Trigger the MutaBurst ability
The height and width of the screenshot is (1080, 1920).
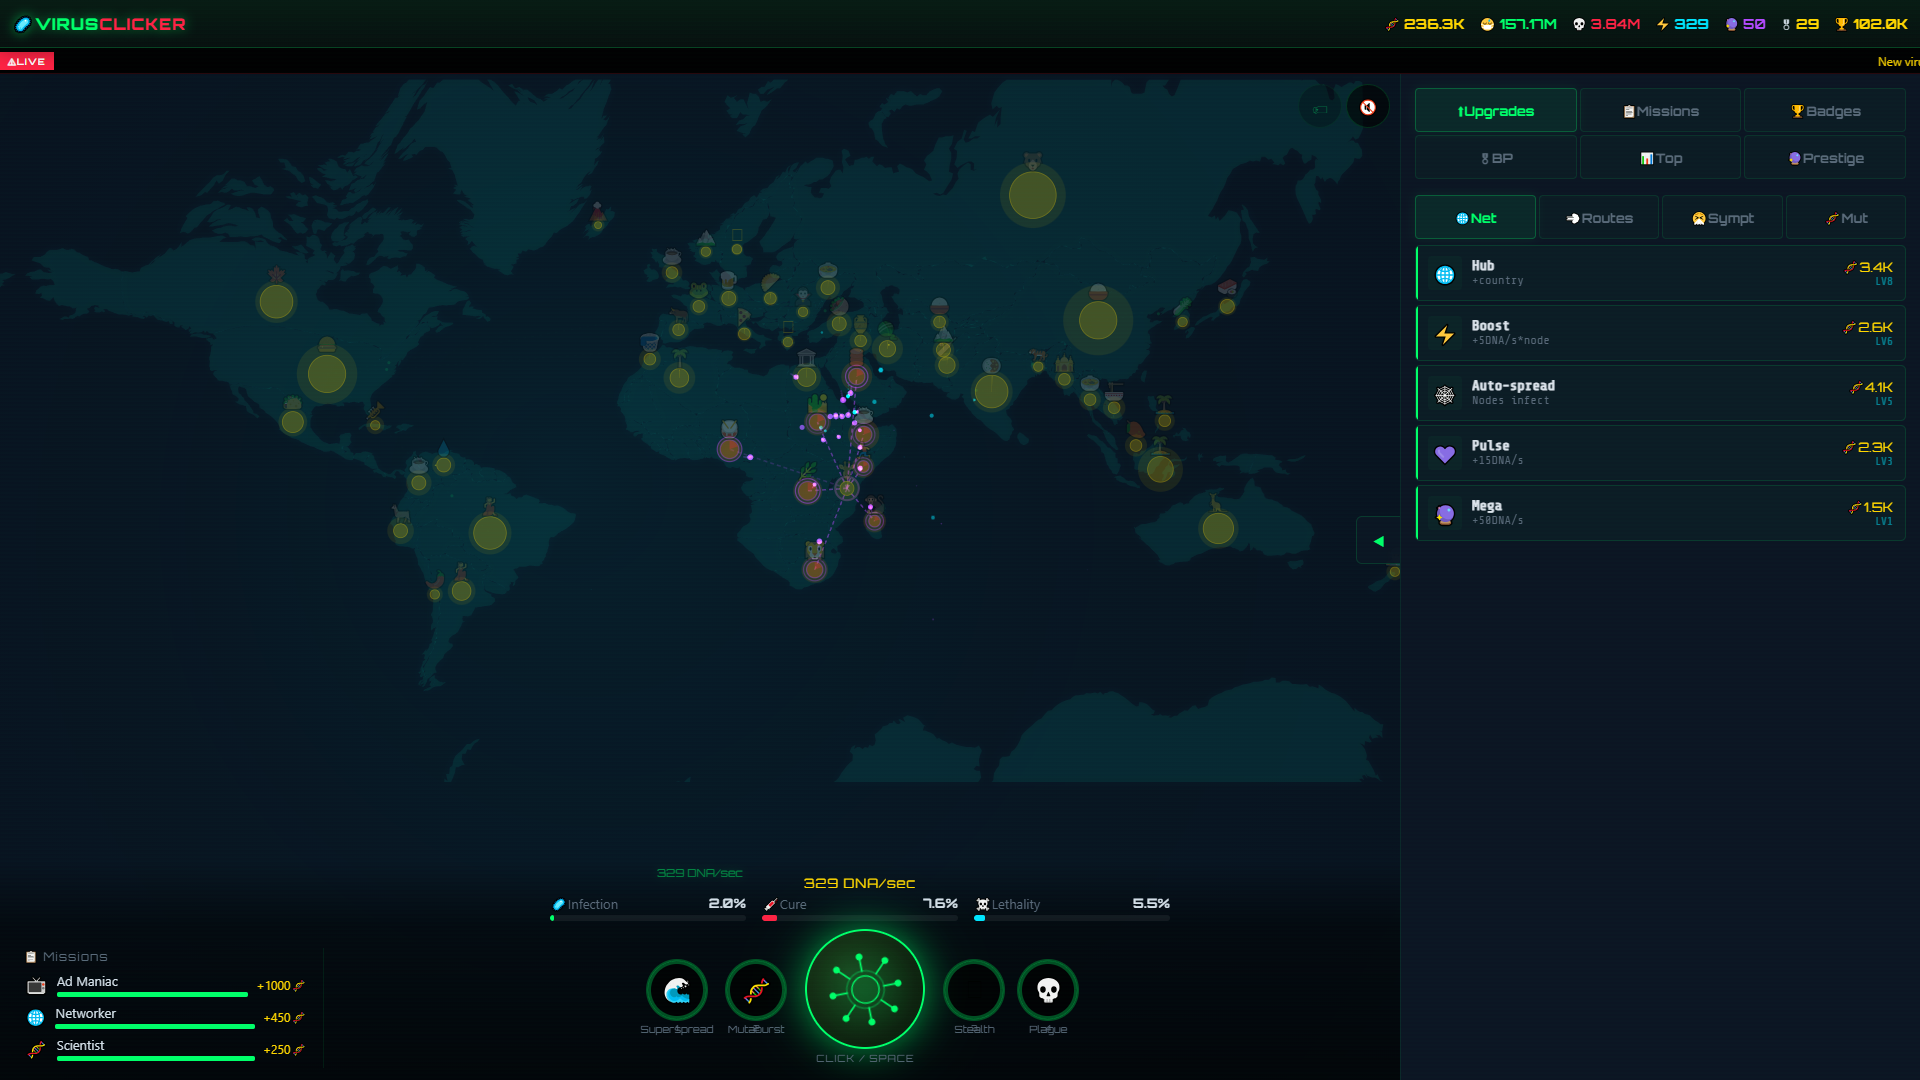click(756, 990)
